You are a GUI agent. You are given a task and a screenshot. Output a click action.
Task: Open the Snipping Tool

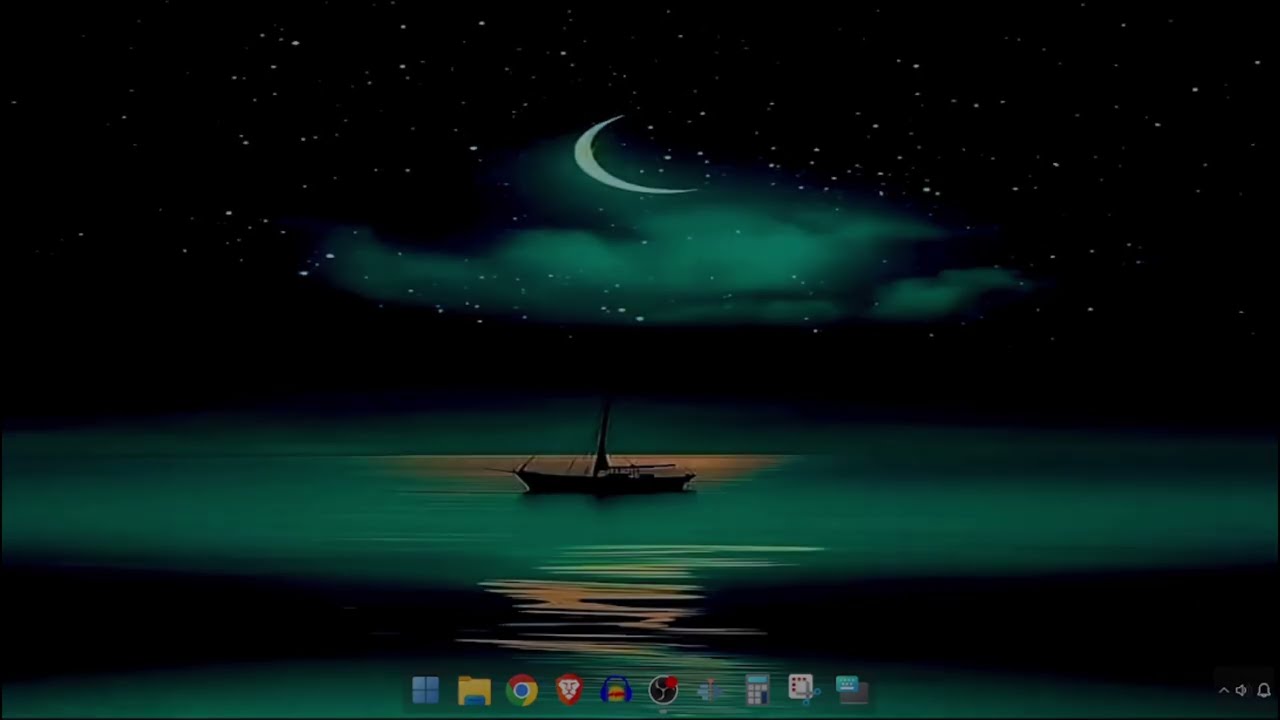point(803,688)
